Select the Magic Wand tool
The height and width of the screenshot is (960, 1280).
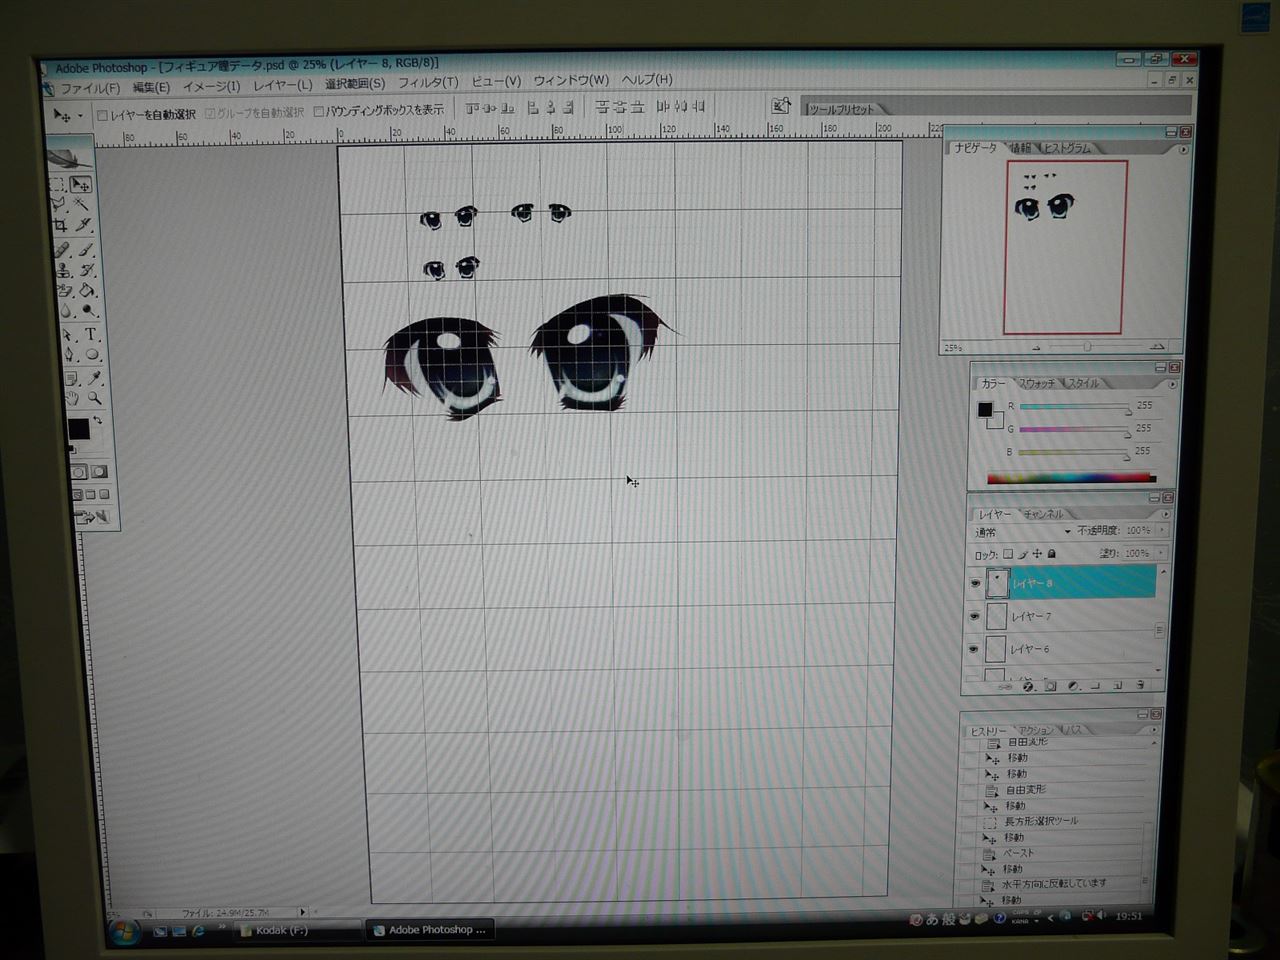coord(82,204)
